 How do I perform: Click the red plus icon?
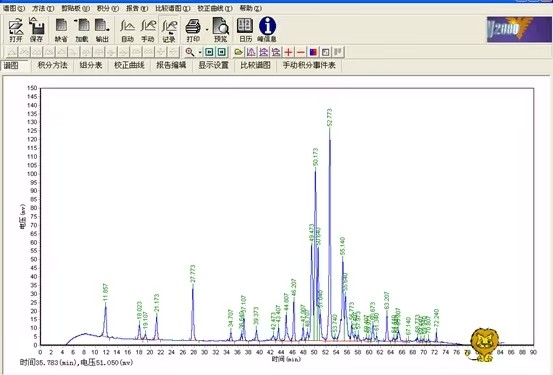pos(288,52)
